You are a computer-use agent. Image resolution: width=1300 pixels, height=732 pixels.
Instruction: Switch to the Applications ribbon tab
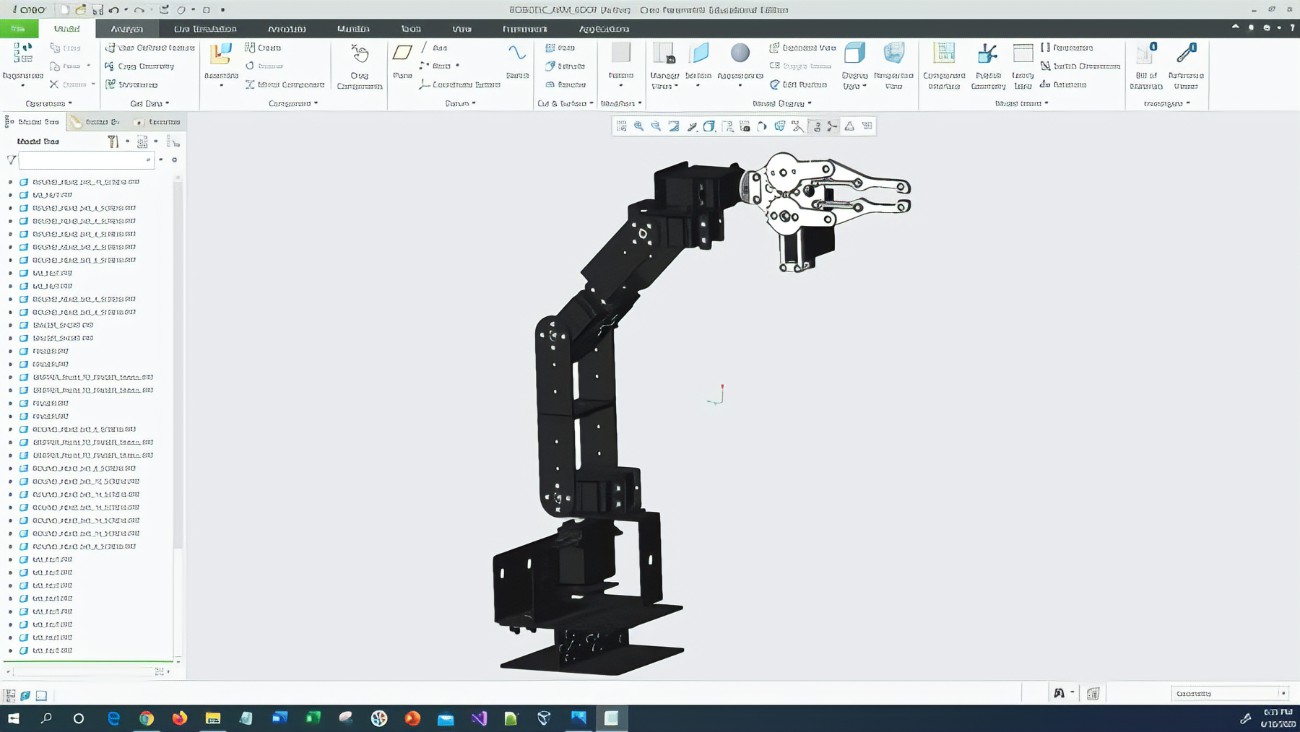[604, 29]
